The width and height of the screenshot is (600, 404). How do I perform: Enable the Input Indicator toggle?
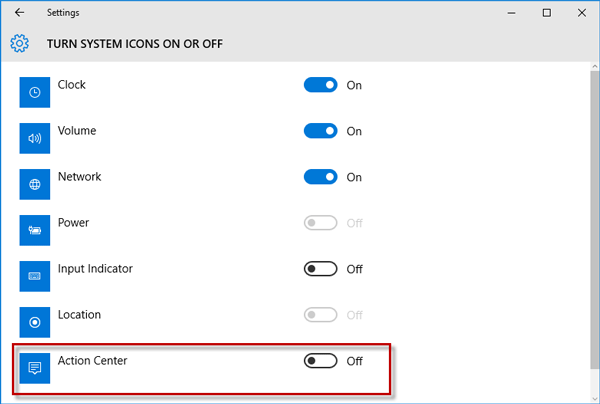pos(321,269)
